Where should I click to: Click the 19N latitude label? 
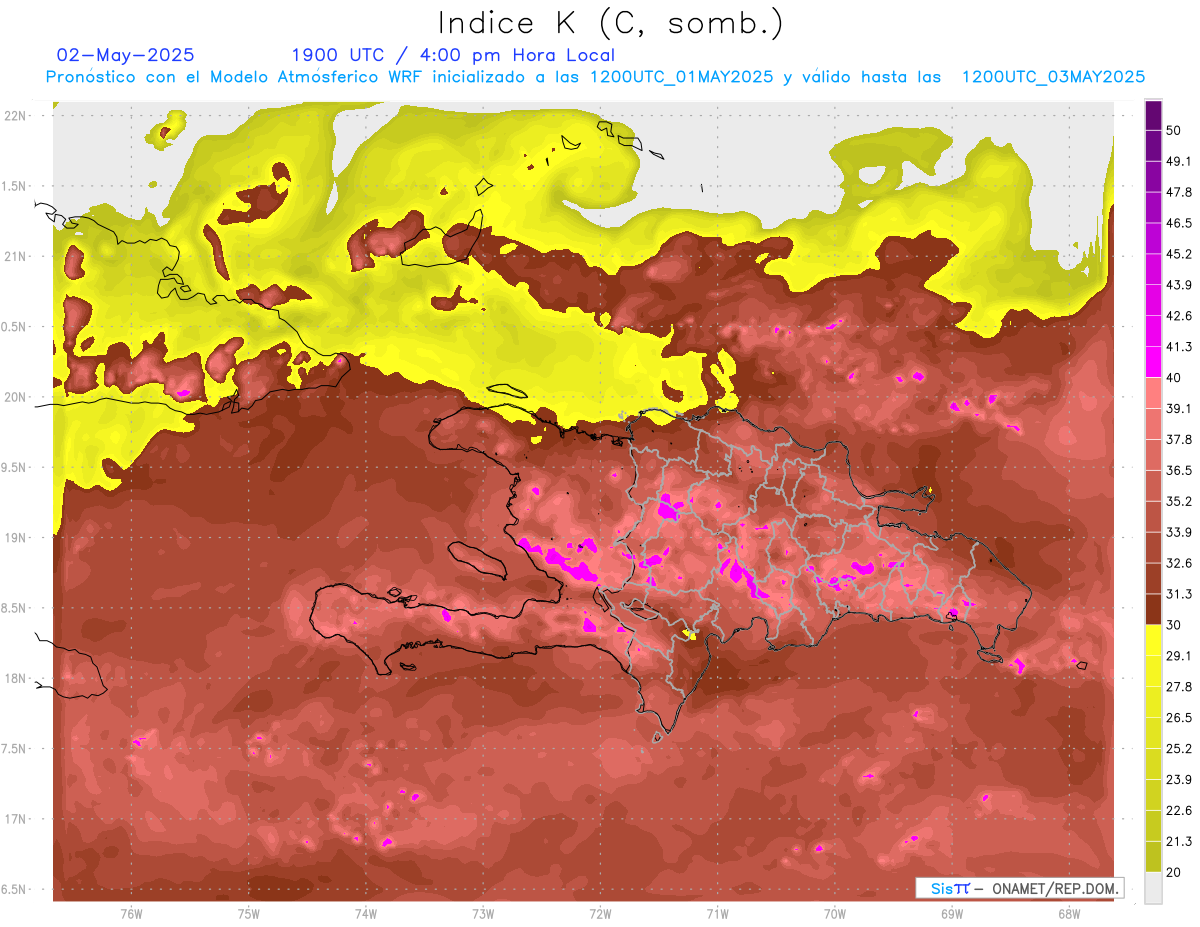(16, 538)
